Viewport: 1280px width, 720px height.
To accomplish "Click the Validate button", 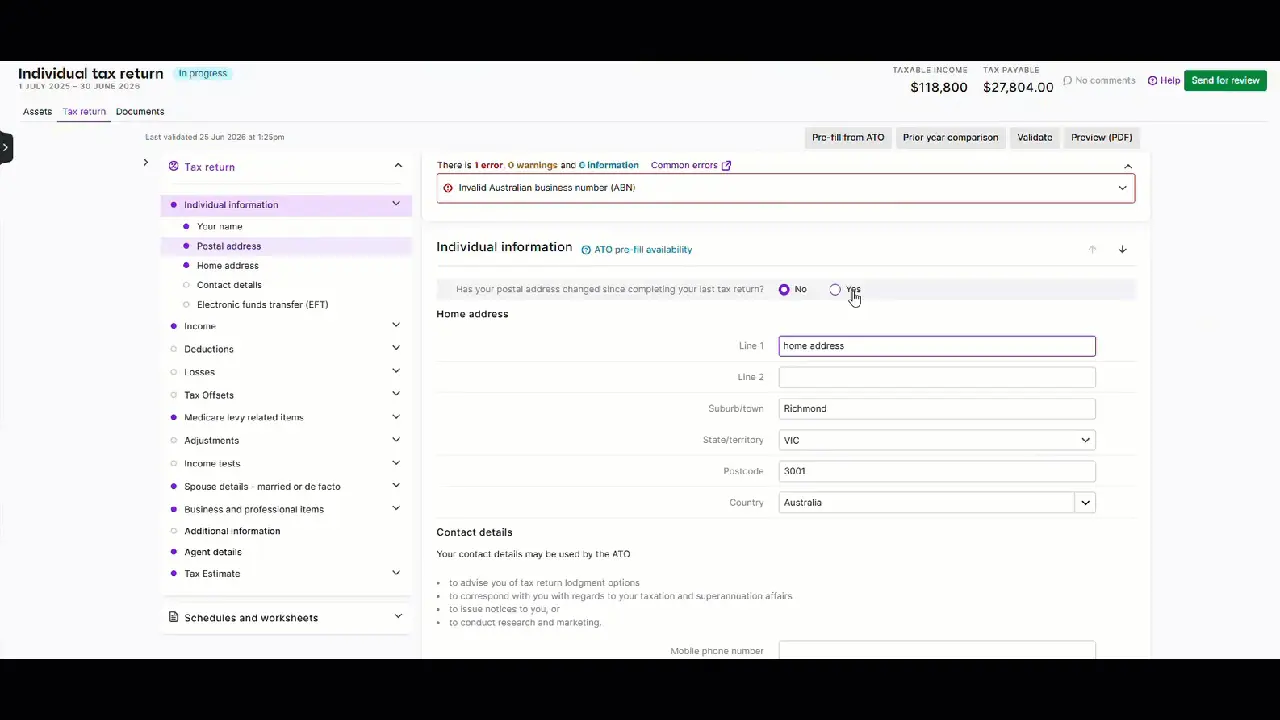I will click(x=1035, y=137).
